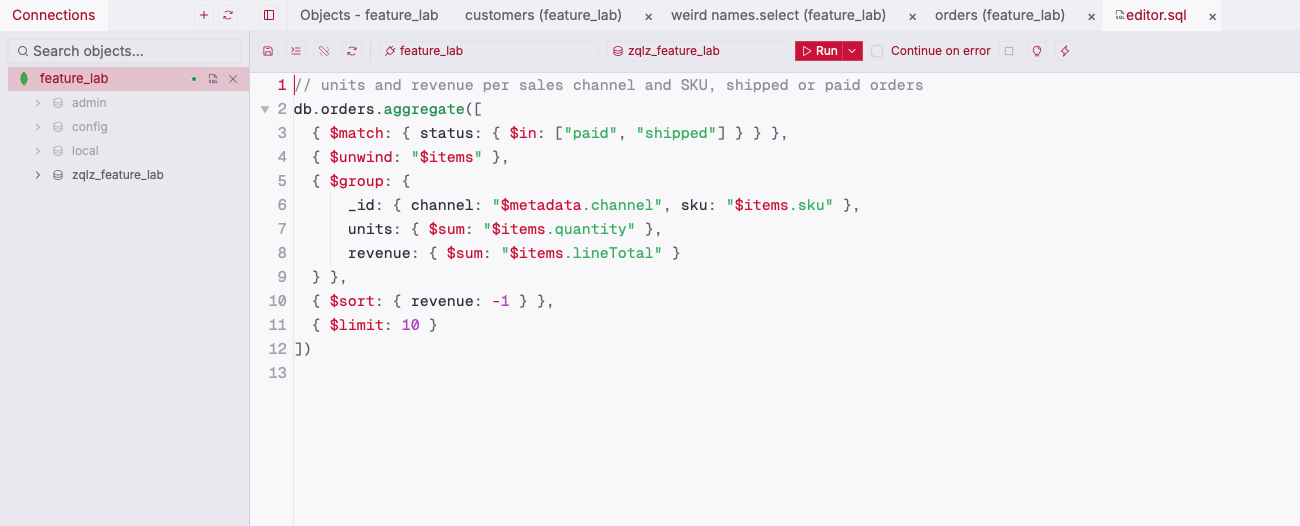Add a new connection with plus icon
The width and height of the screenshot is (1300, 526).
pos(204,15)
